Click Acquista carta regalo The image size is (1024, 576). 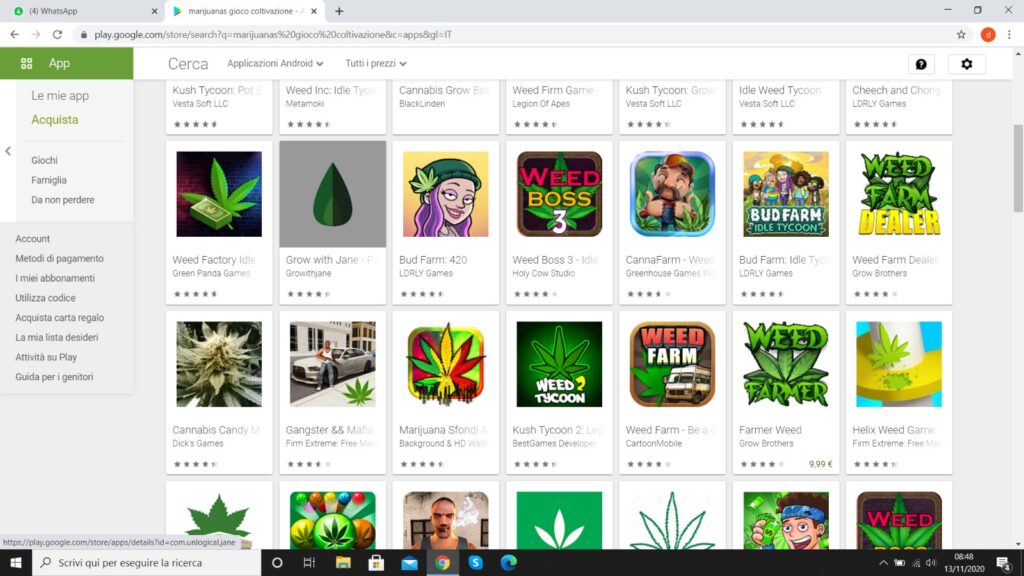[x=59, y=317]
